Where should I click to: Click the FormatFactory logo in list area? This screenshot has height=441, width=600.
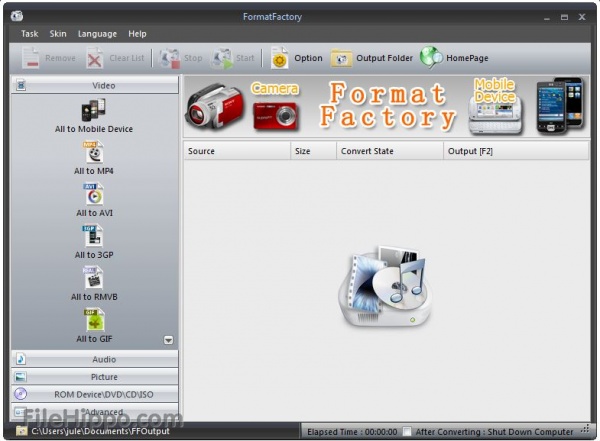pyautogui.click(x=387, y=286)
